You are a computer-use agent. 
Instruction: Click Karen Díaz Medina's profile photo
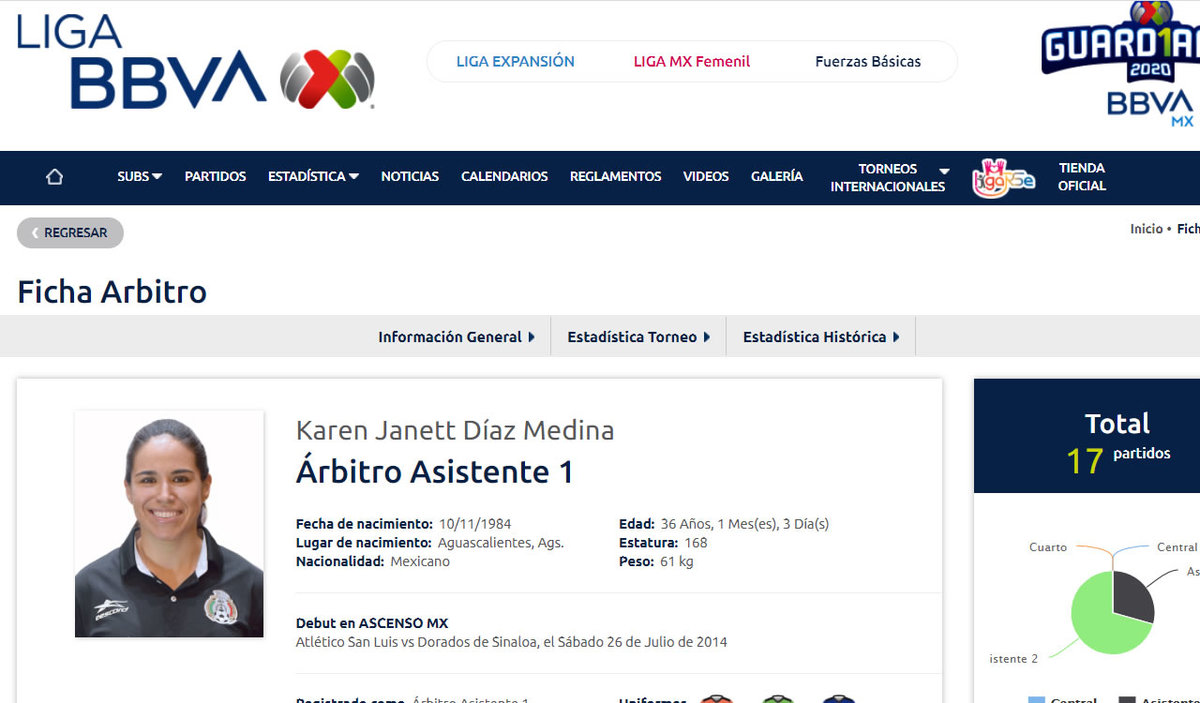coord(169,524)
